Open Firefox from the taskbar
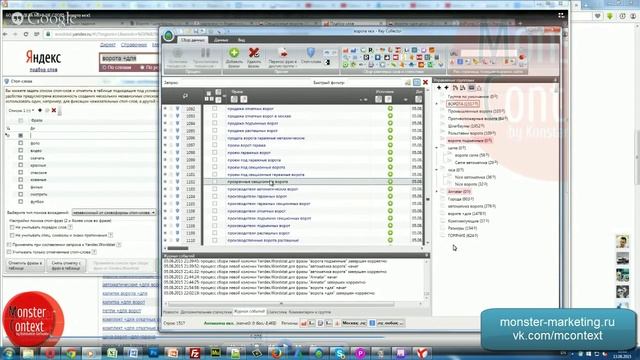 coord(277,353)
